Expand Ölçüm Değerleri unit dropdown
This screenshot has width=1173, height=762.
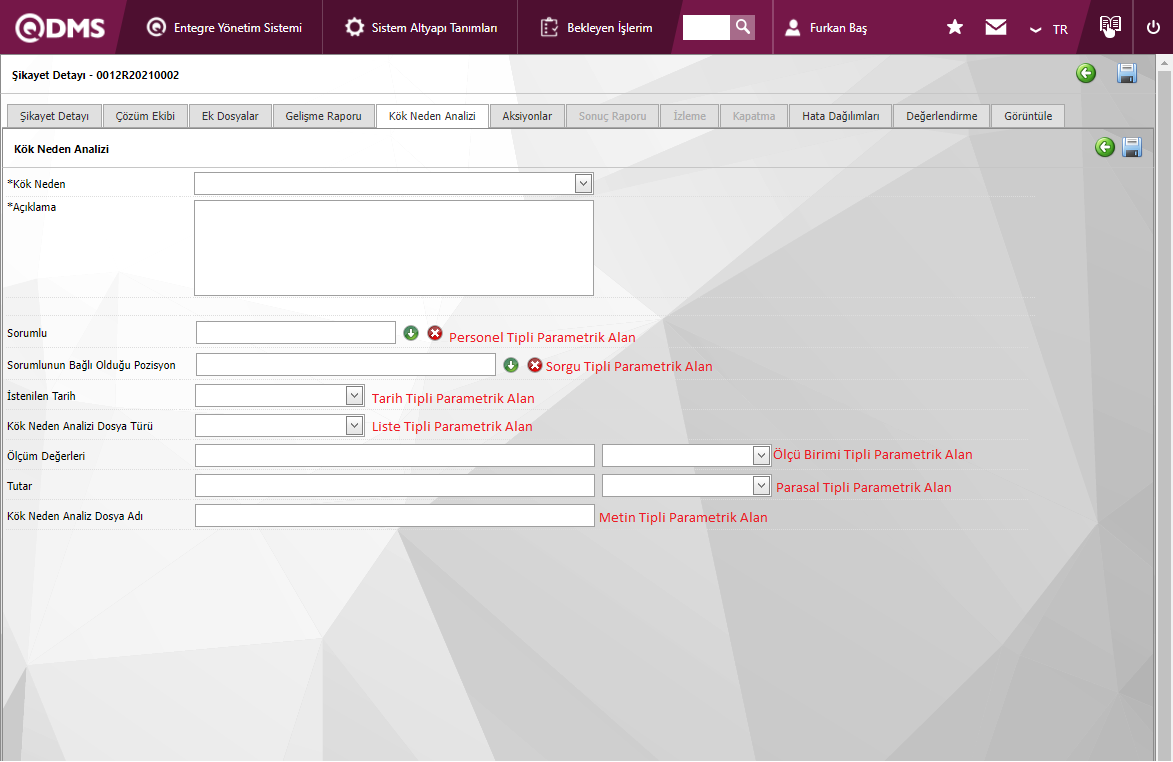[x=761, y=455]
